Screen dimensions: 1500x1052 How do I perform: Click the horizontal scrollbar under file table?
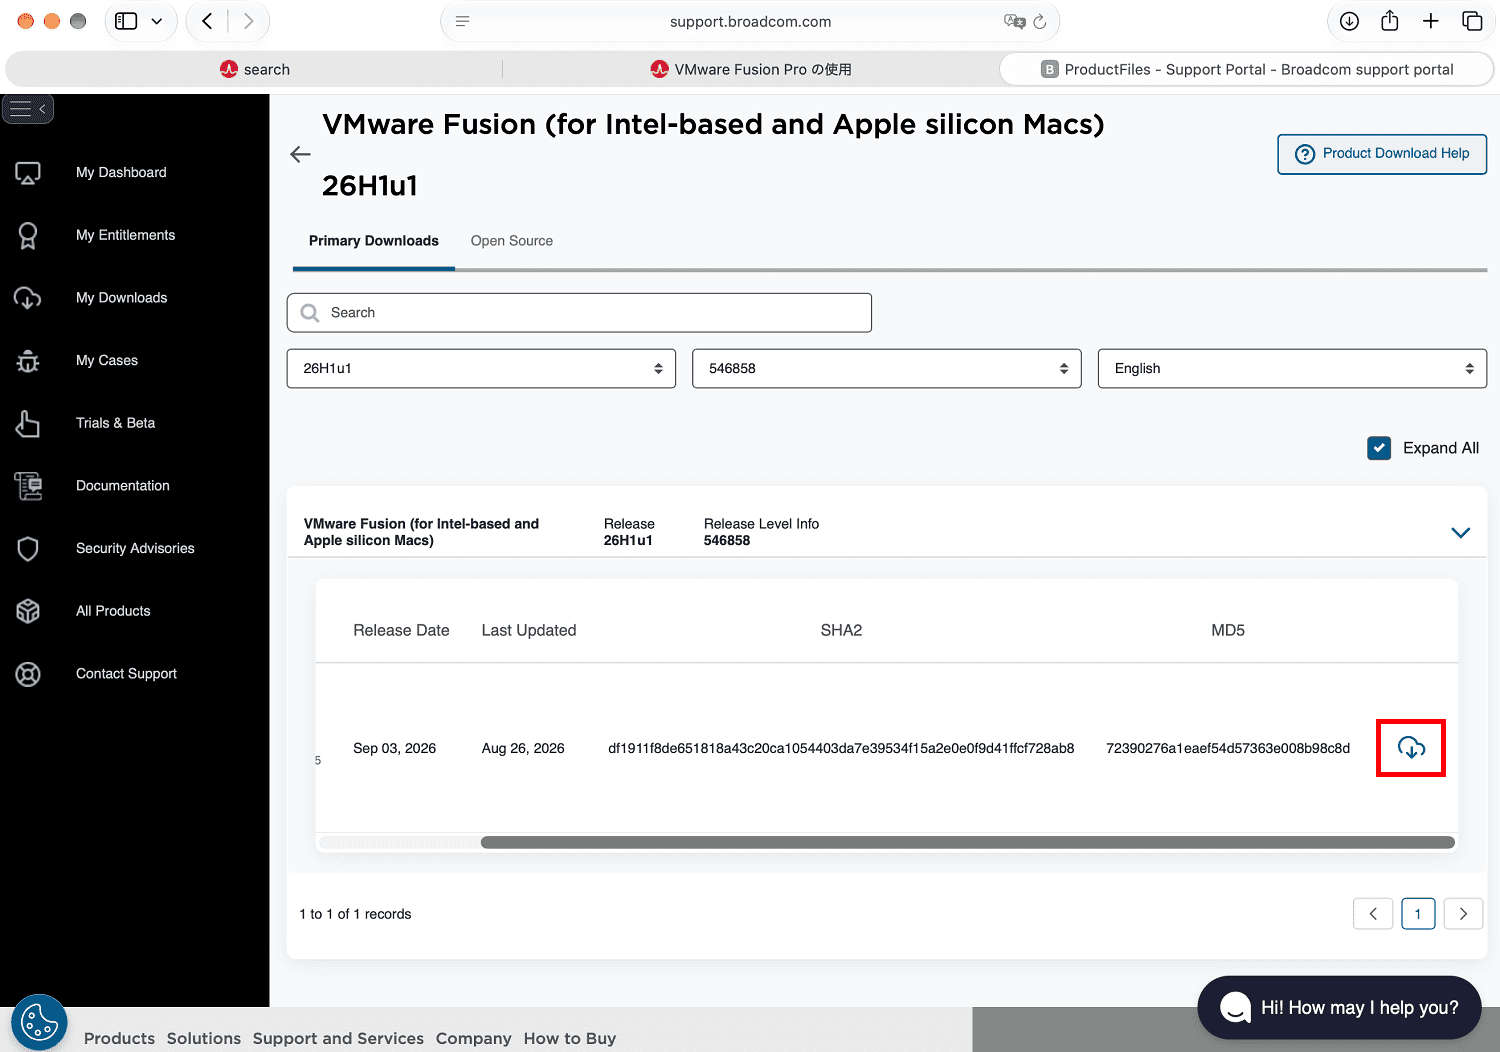point(967,843)
